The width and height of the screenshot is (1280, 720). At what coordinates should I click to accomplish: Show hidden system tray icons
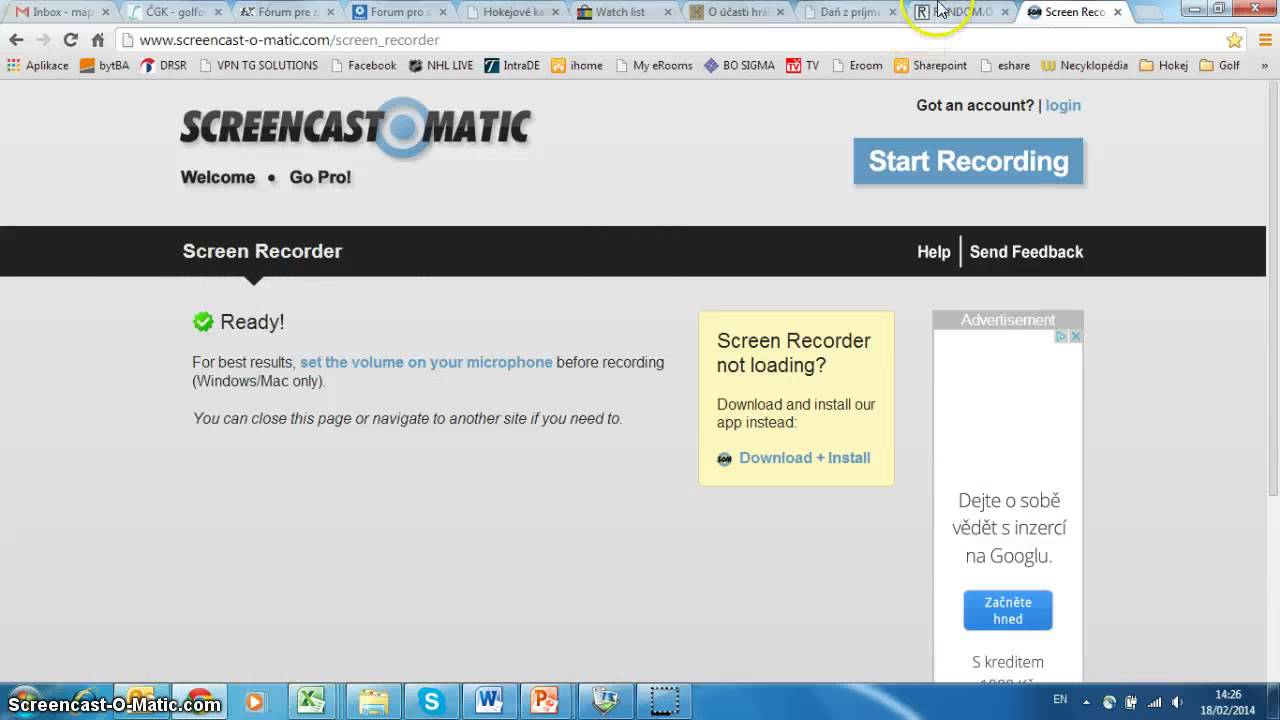(1087, 701)
